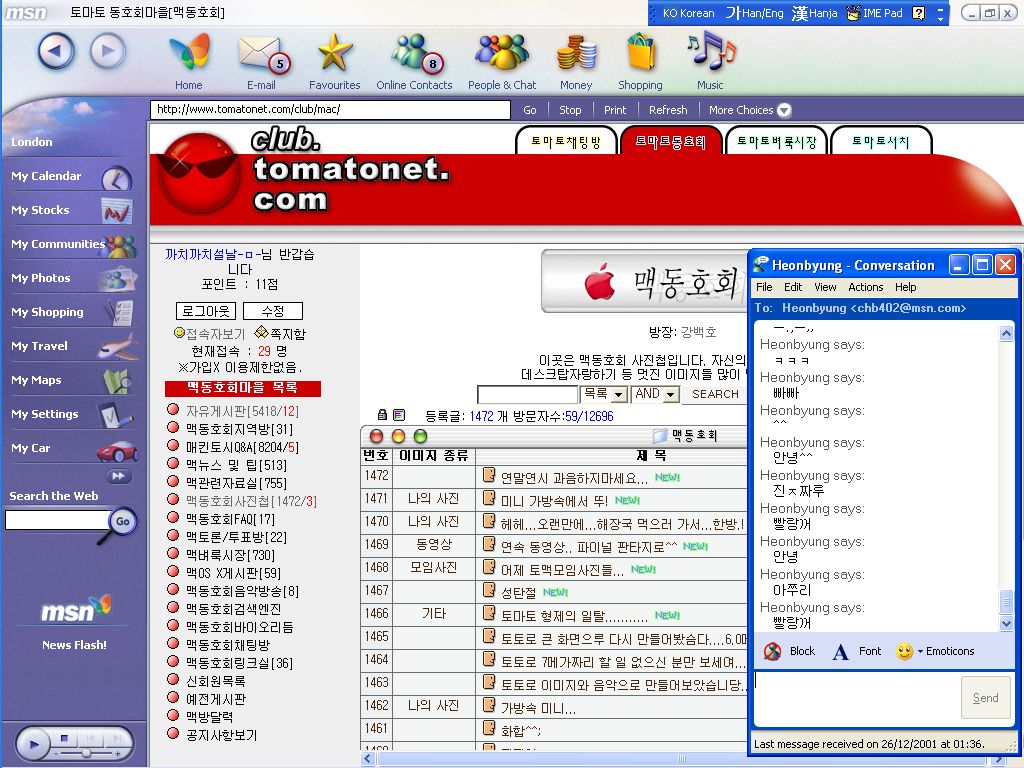The width and height of the screenshot is (1024, 768).
Task: Open Actions menu in Conversation window
Action: (x=865, y=287)
